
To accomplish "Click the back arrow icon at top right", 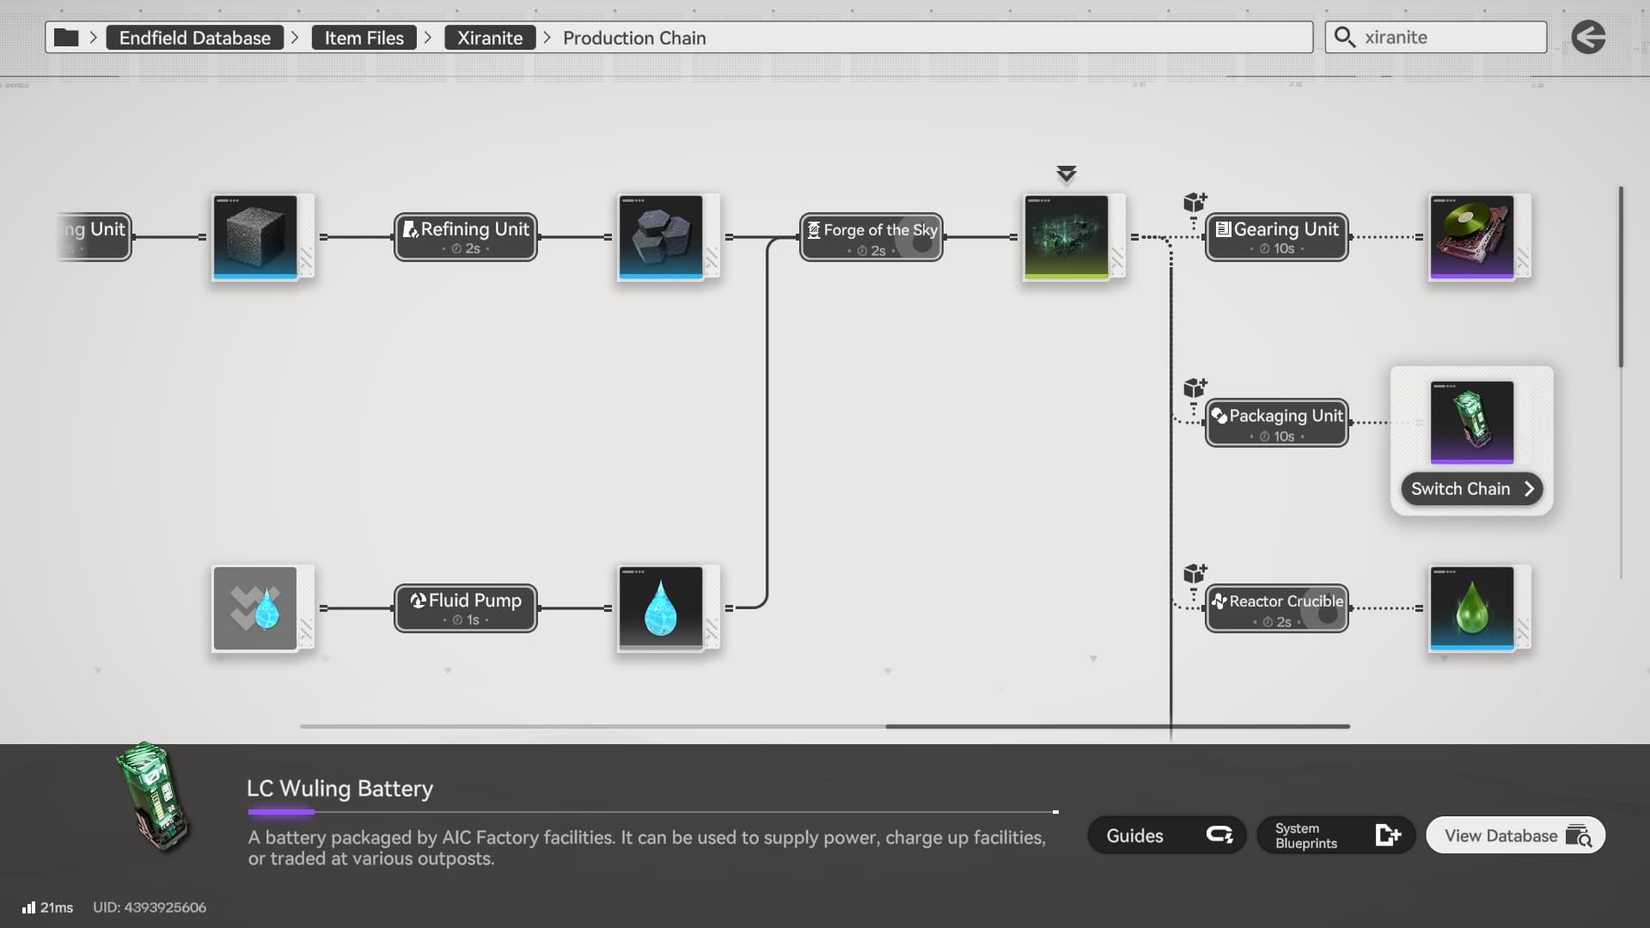I will [x=1588, y=37].
